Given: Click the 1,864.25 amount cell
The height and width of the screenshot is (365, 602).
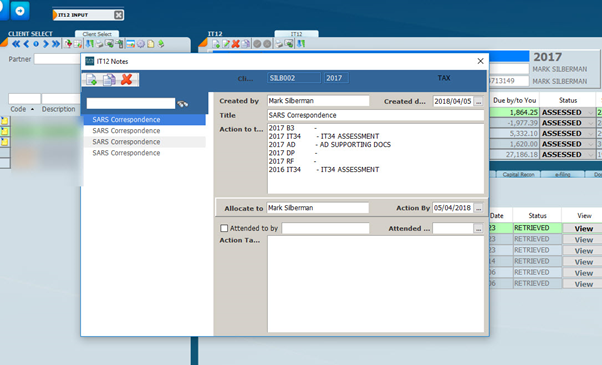Looking at the screenshot, I should [x=514, y=112].
